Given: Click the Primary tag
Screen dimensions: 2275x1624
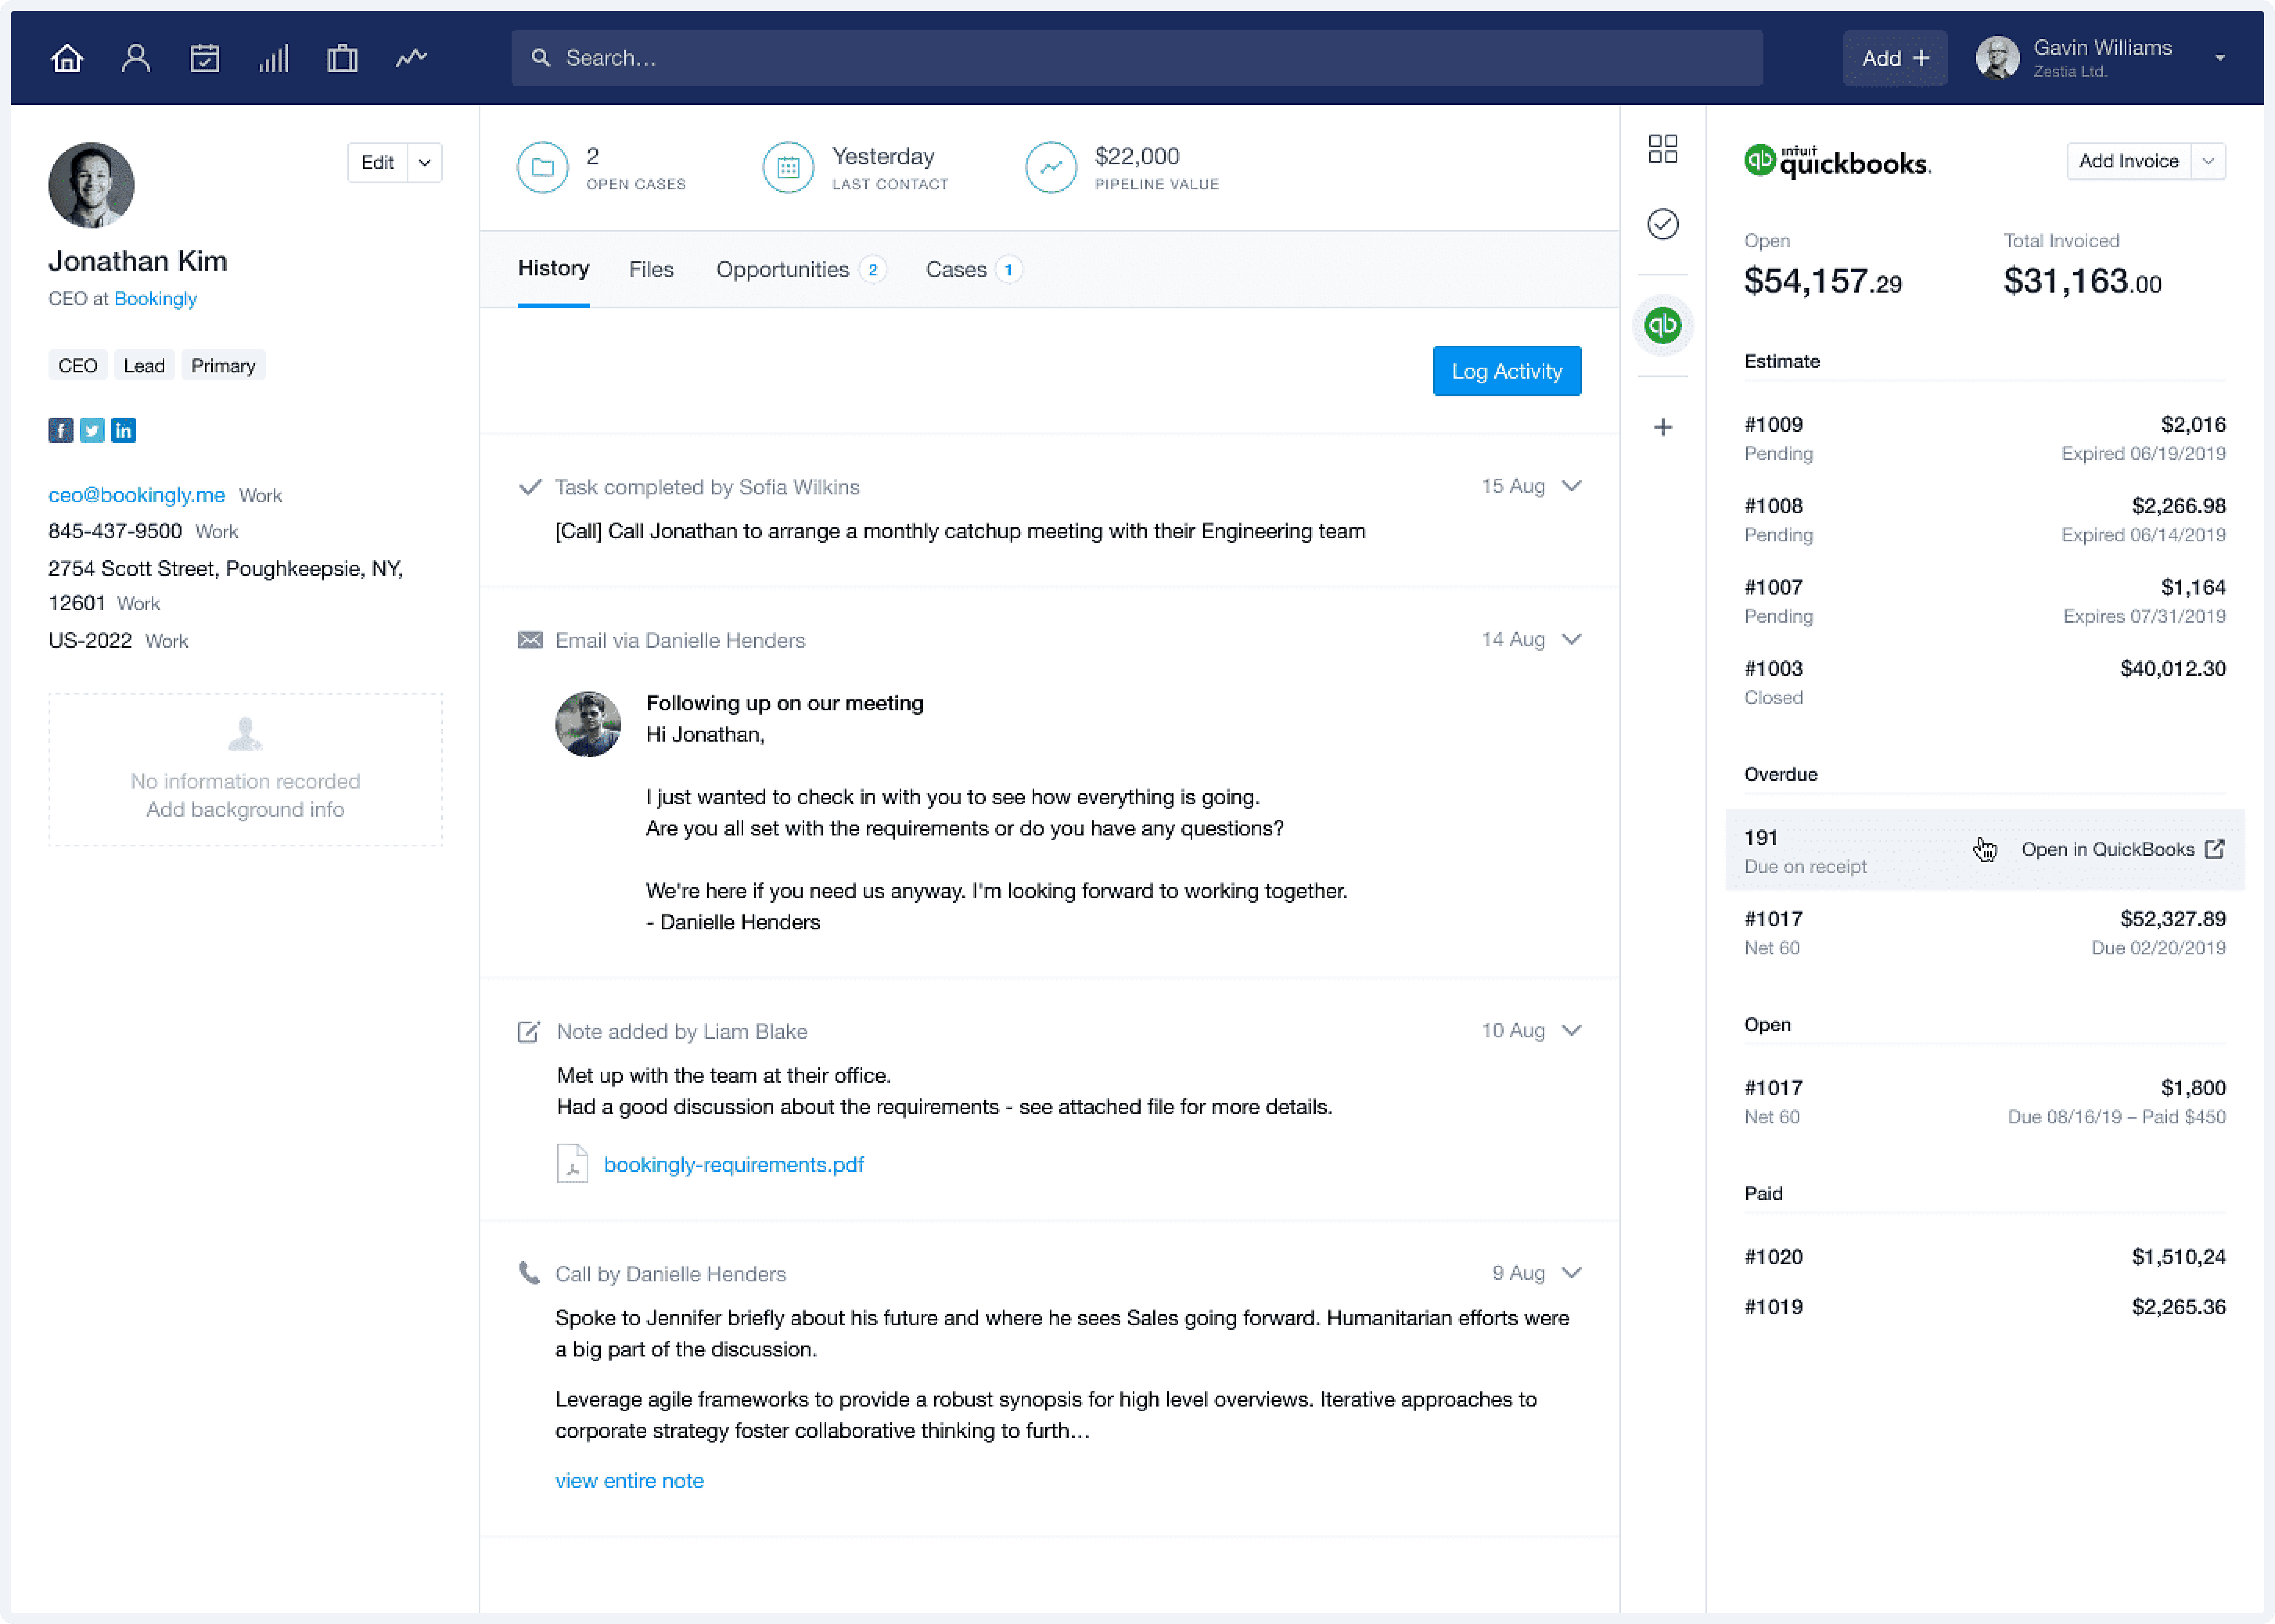Looking at the screenshot, I should point(223,366).
